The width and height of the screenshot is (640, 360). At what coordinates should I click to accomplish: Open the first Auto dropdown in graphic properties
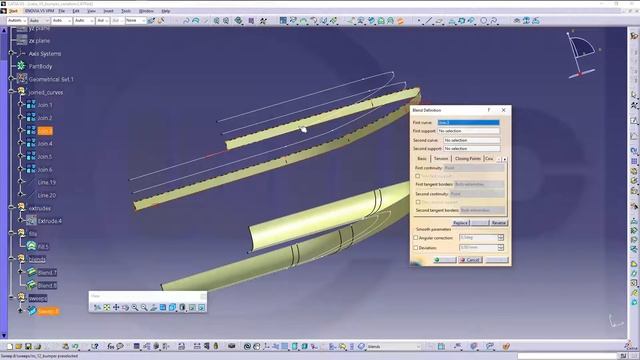pos(17,20)
